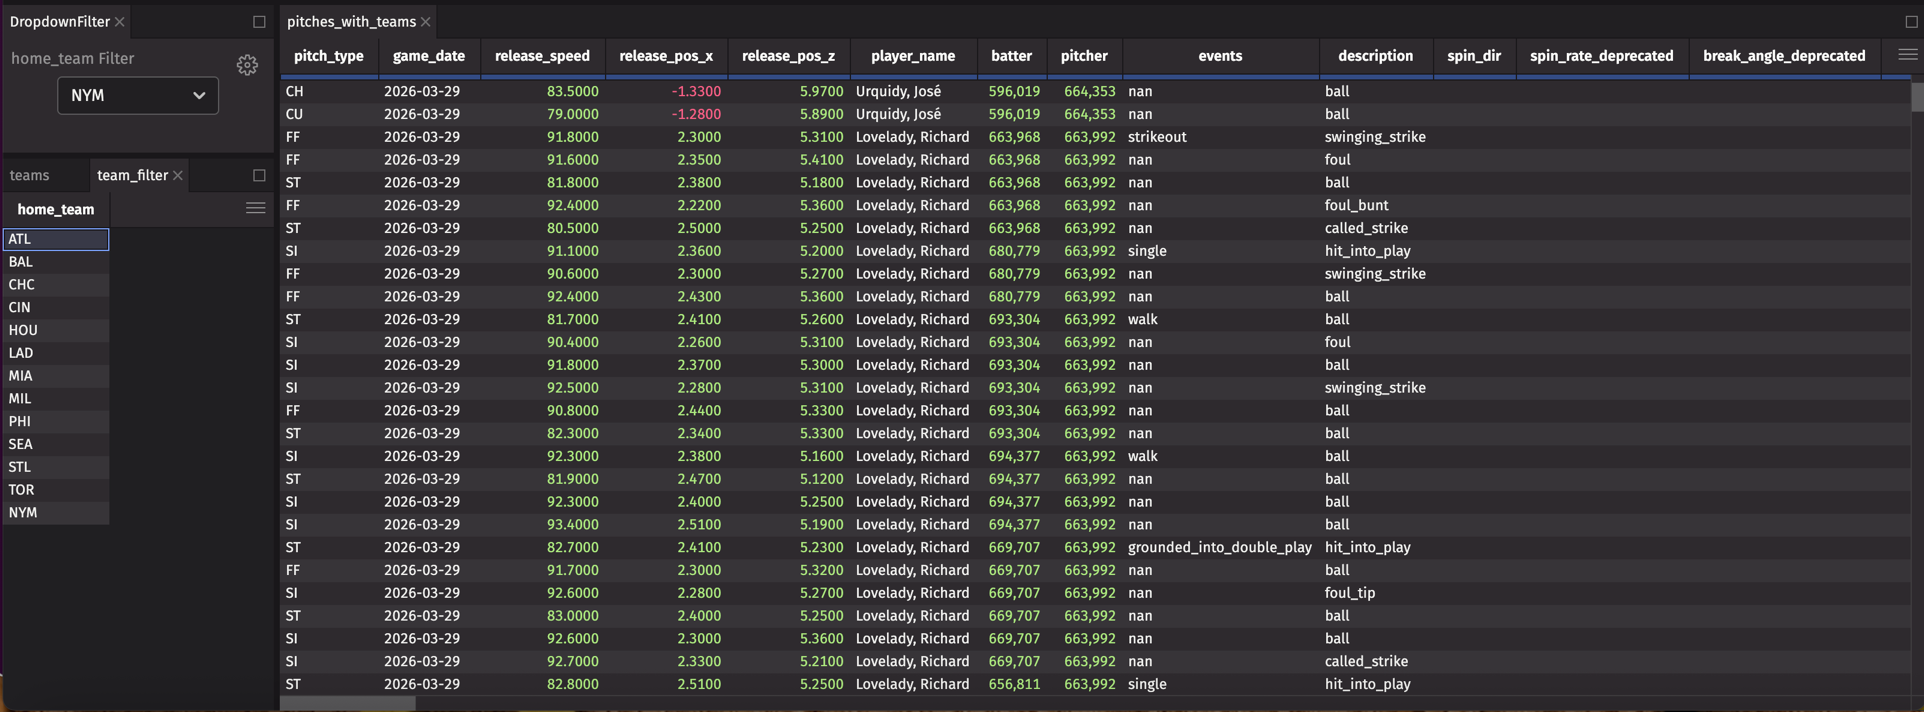
Task: Open home_team table hamburger menu
Action: (x=256, y=209)
